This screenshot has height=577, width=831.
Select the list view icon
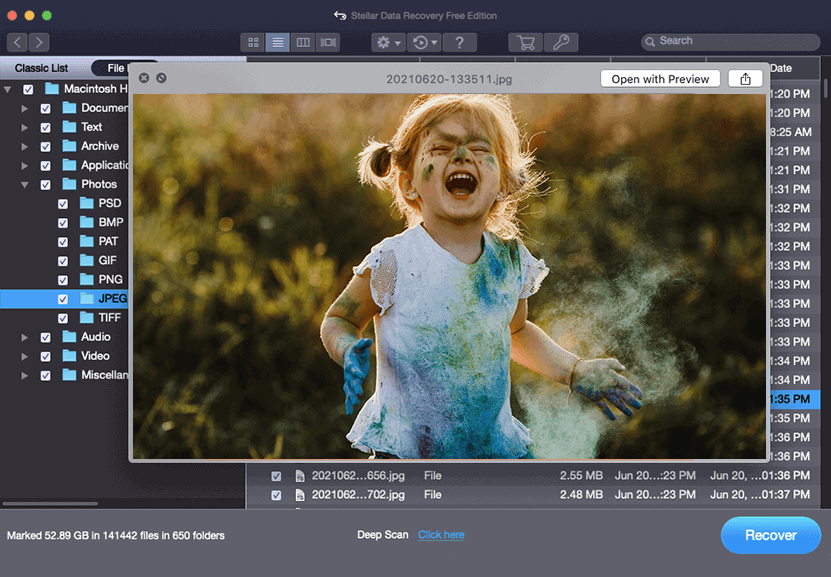[279, 42]
